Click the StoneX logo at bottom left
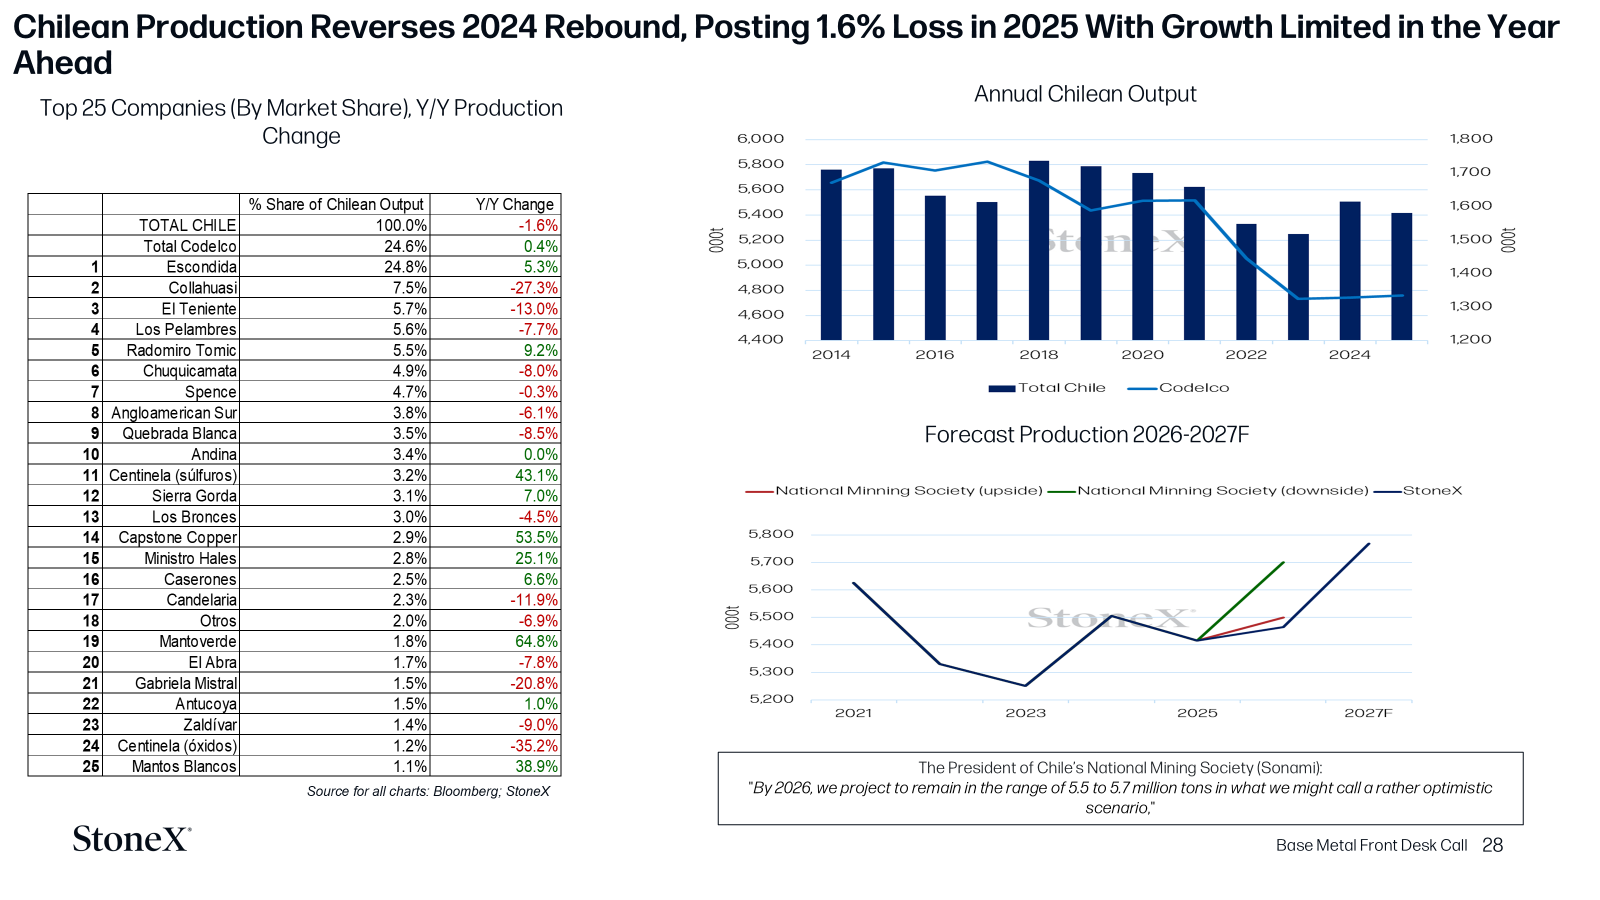1600x900 pixels. (132, 838)
